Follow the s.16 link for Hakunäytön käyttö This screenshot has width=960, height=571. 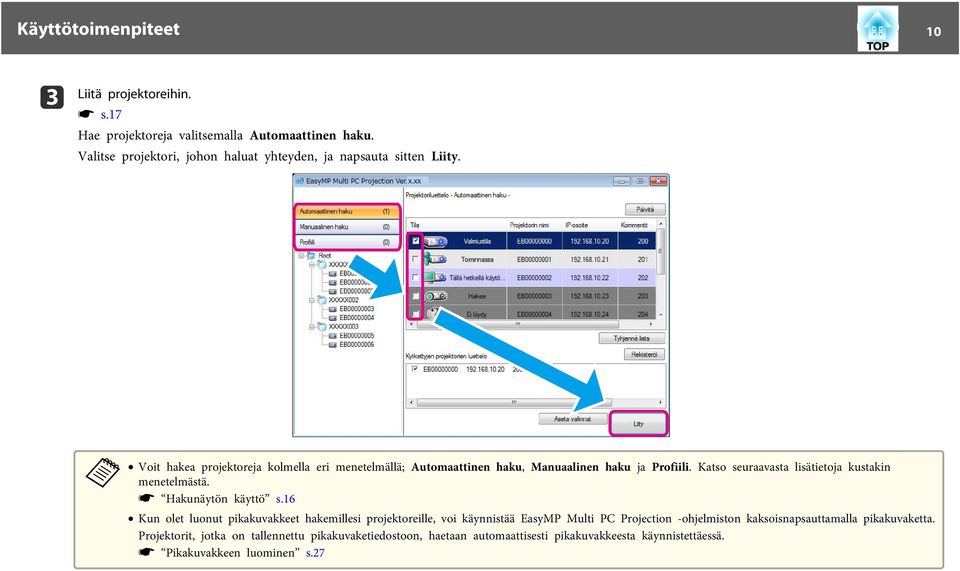(x=285, y=499)
